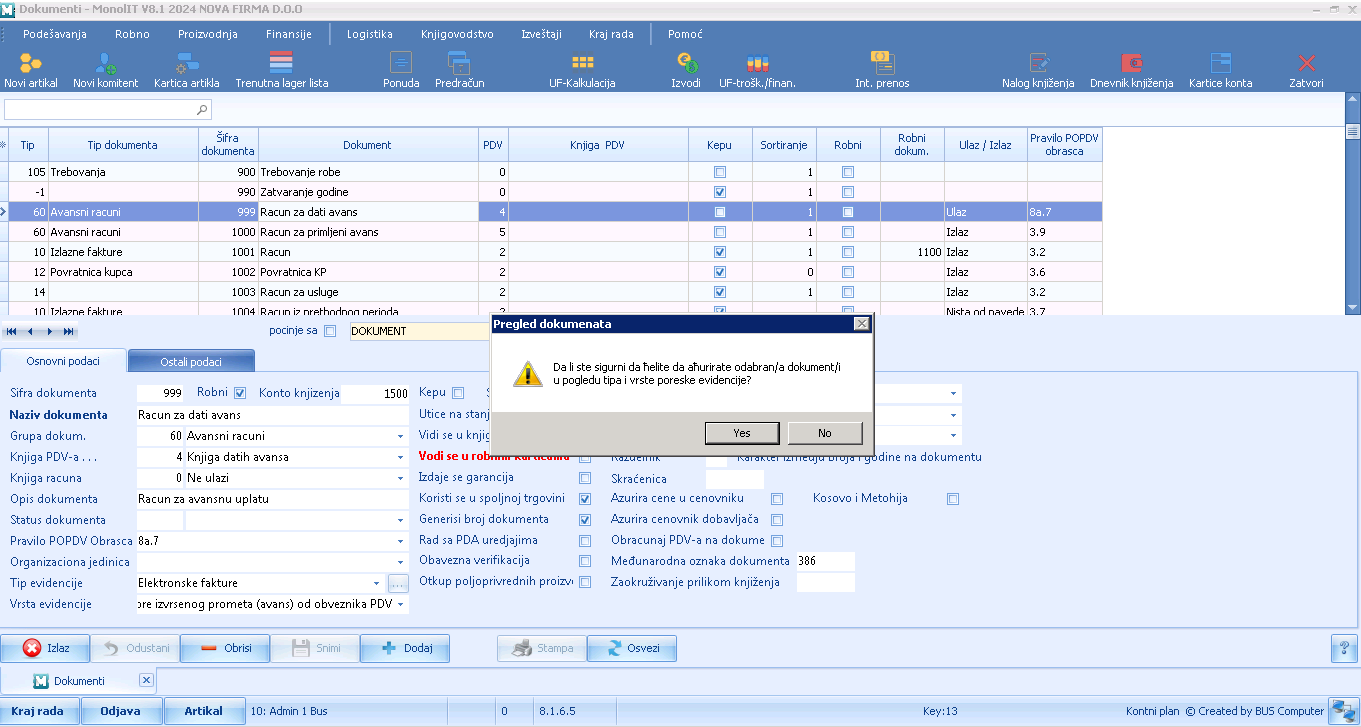This screenshot has width=1361, height=727.
Task: Open Nalog knjiženja from the toolbar
Action: 1038,64
